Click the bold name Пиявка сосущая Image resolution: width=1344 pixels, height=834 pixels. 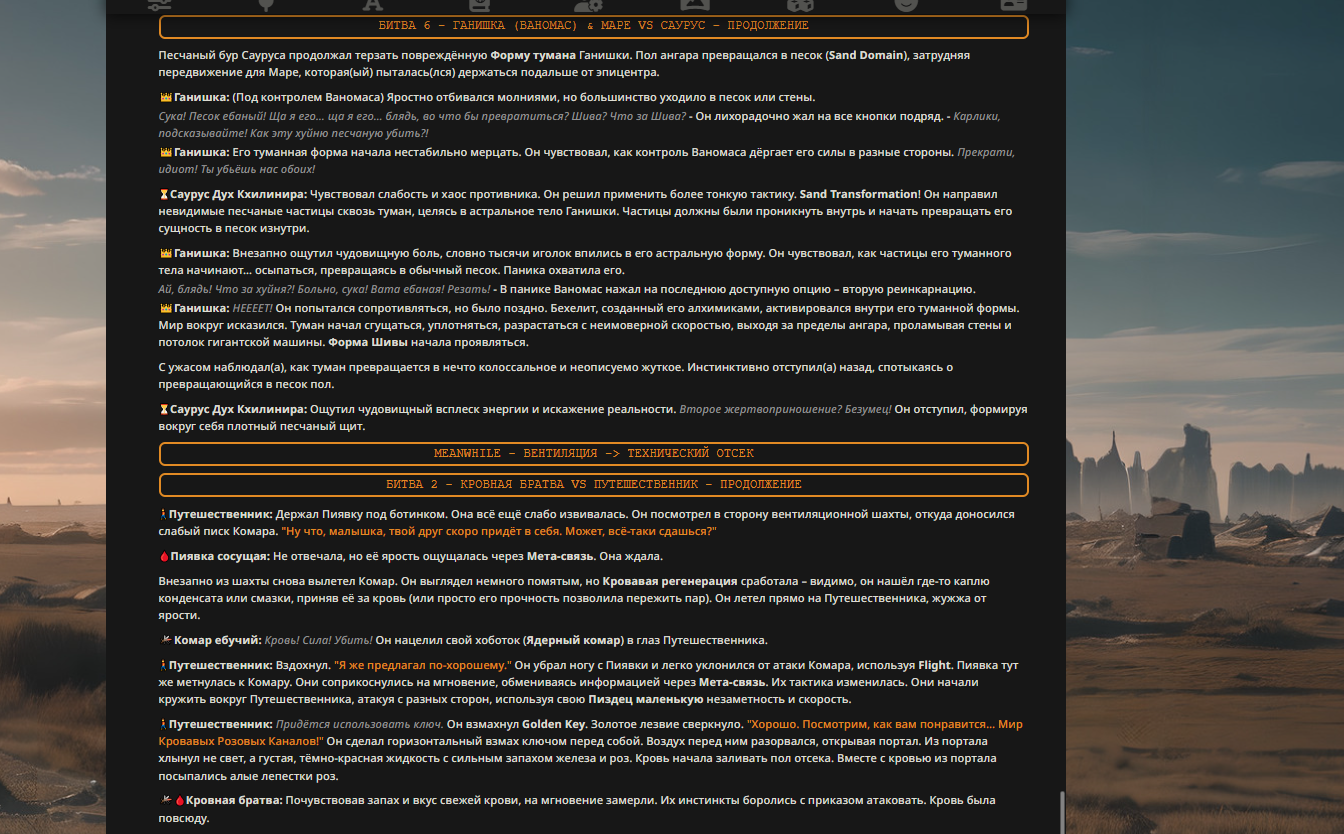click(220, 556)
